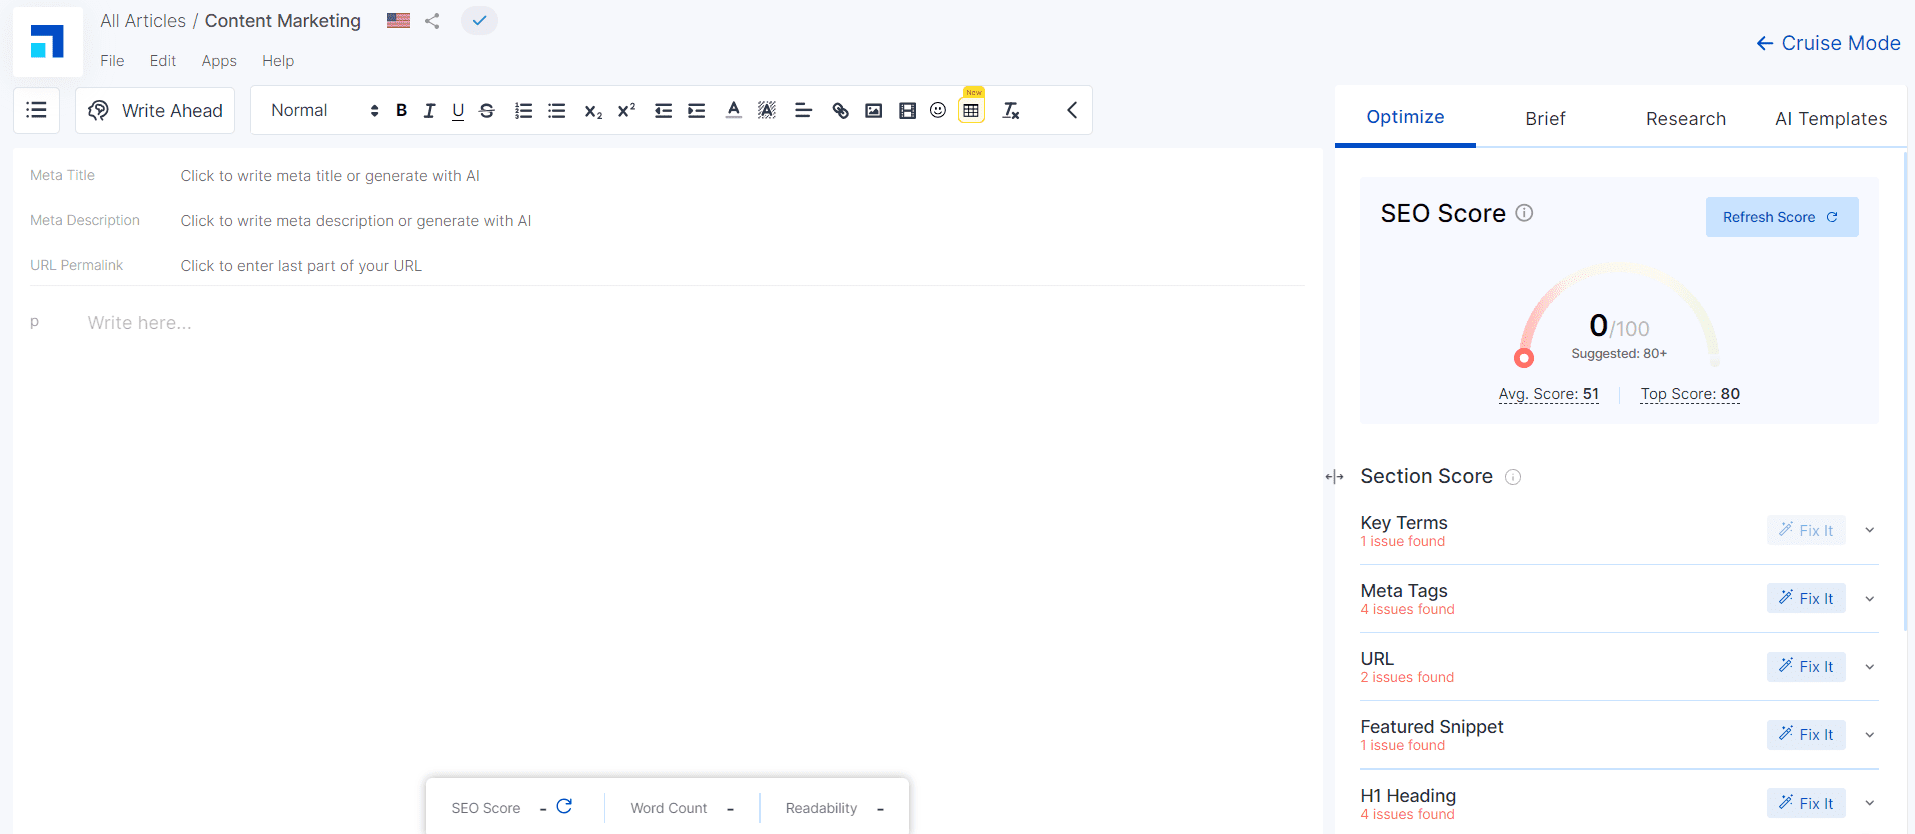Viewport: 1915px width, 834px height.
Task: Switch to the Brief tab
Action: click(1545, 118)
